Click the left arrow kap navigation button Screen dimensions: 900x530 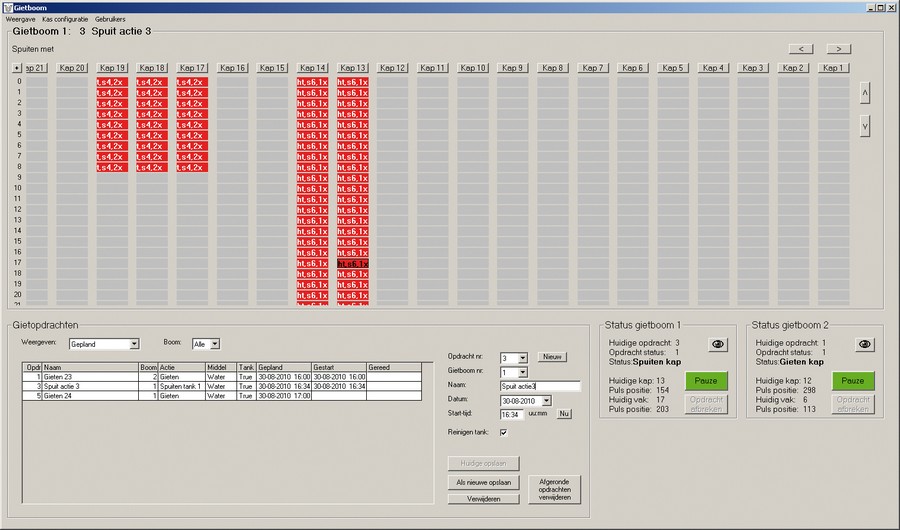click(801, 49)
